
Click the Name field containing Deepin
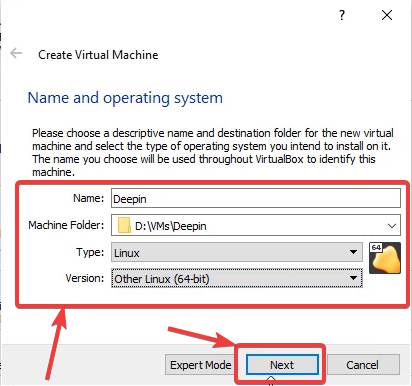coord(256,199)
